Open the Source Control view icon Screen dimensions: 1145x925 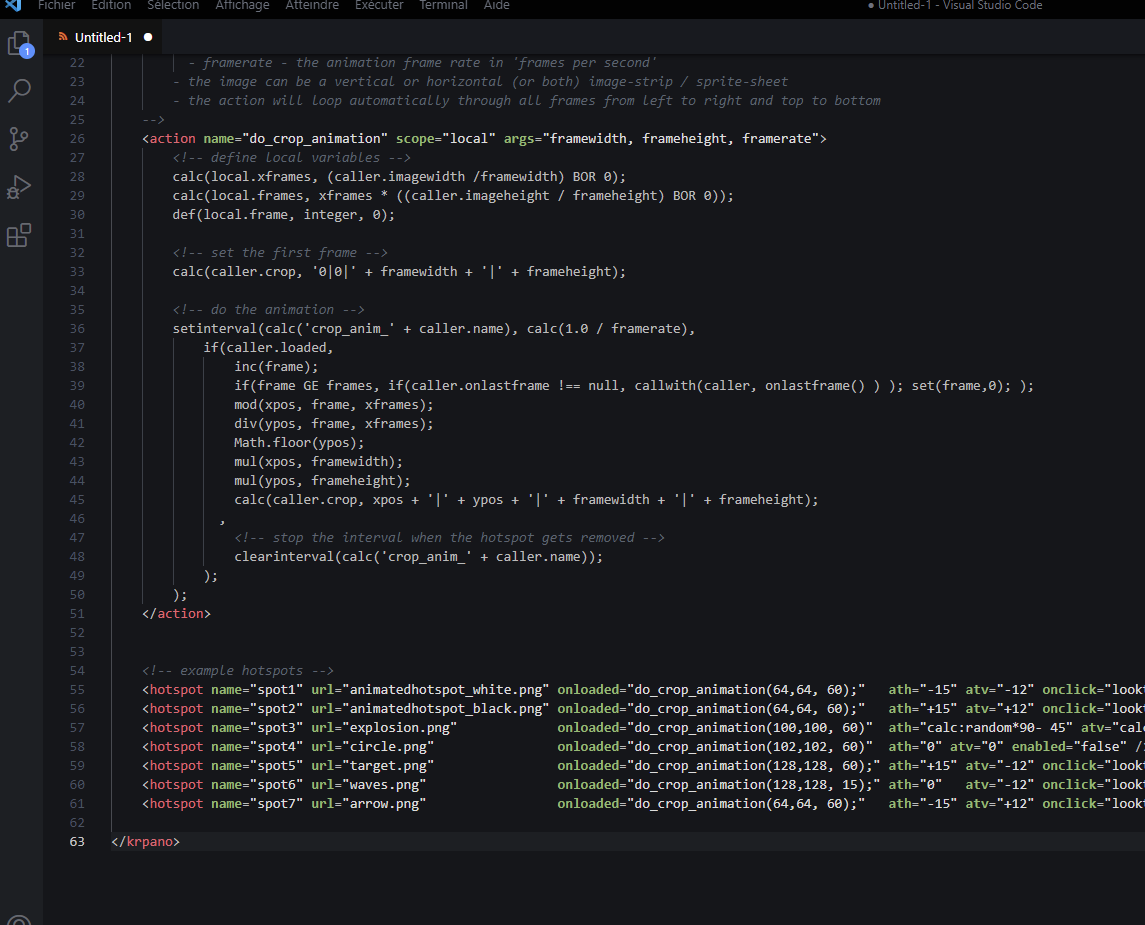click(19, 139)
